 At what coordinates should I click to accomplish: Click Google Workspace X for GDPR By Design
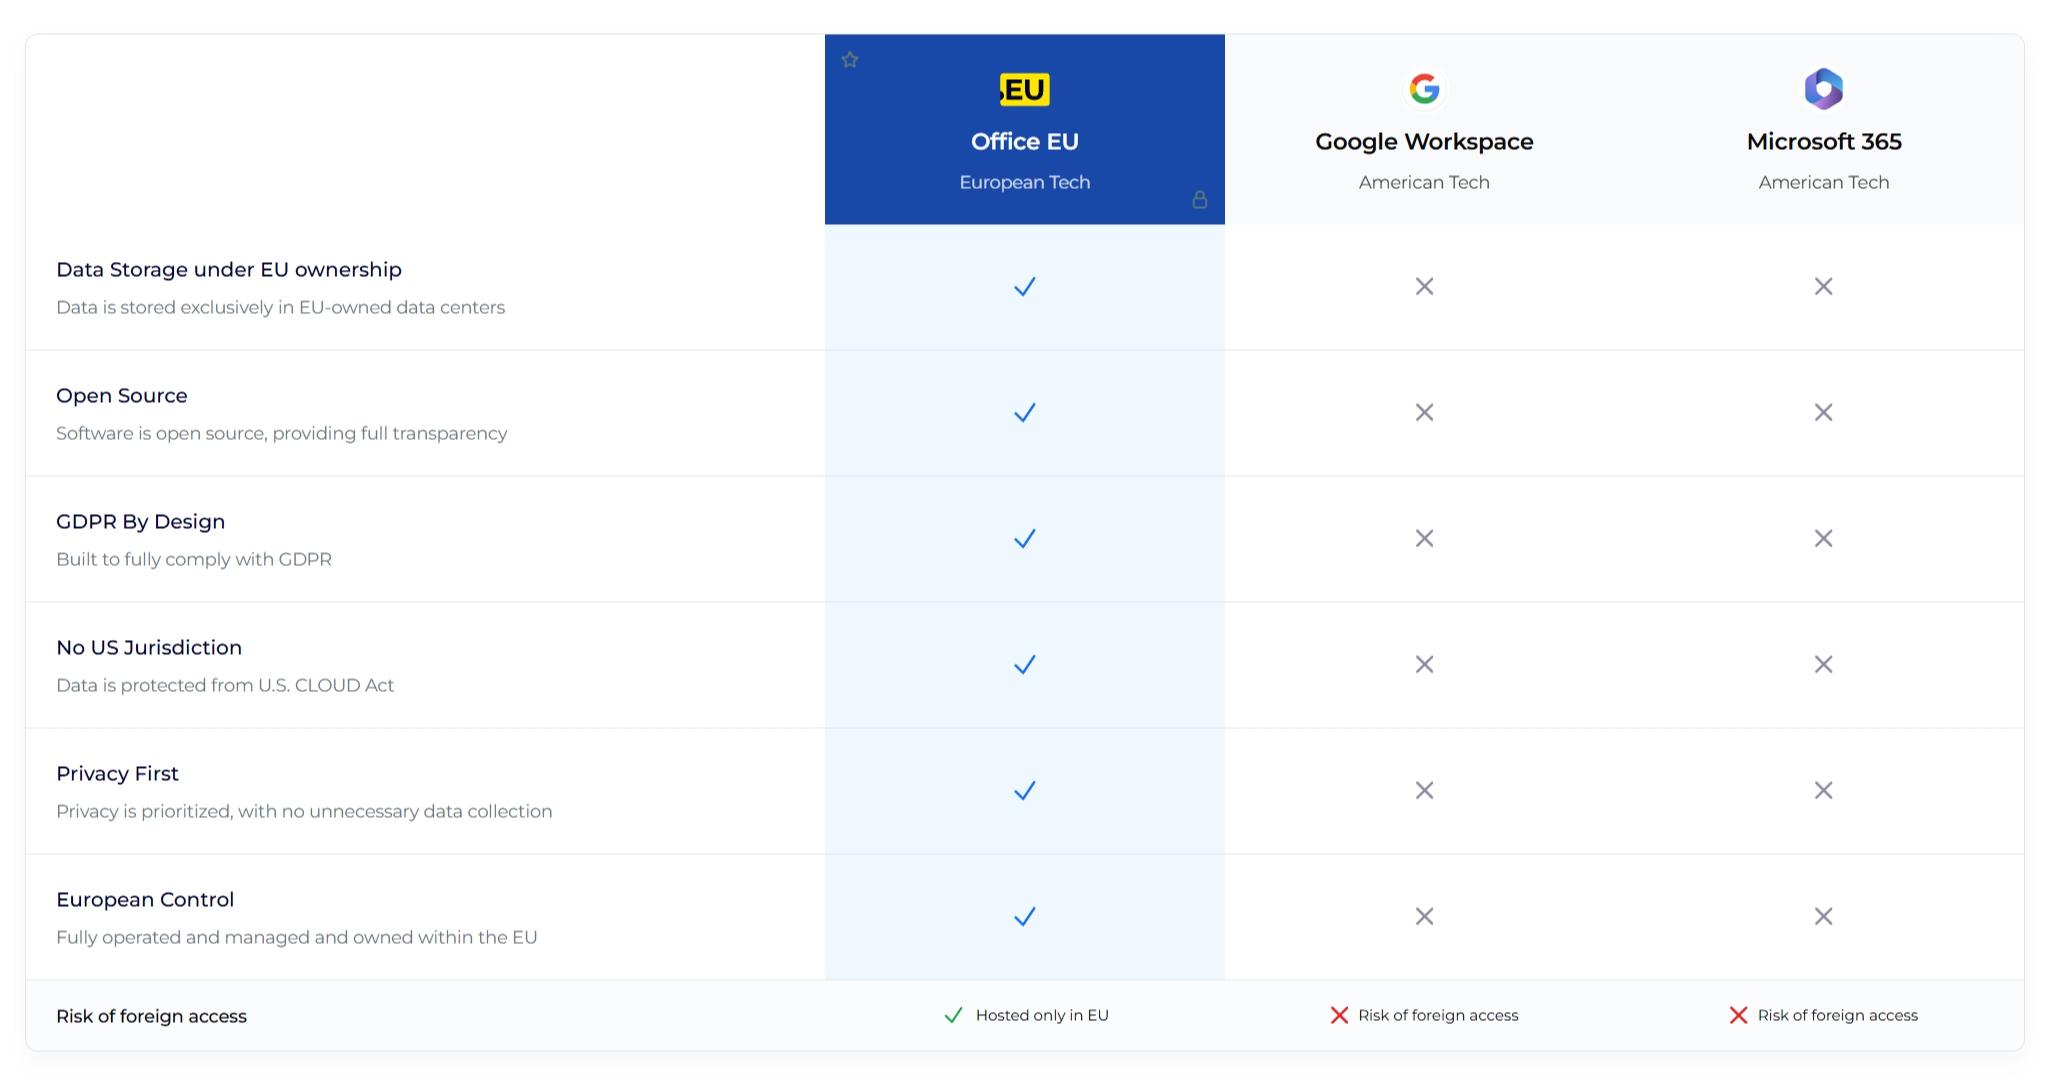1424,539
